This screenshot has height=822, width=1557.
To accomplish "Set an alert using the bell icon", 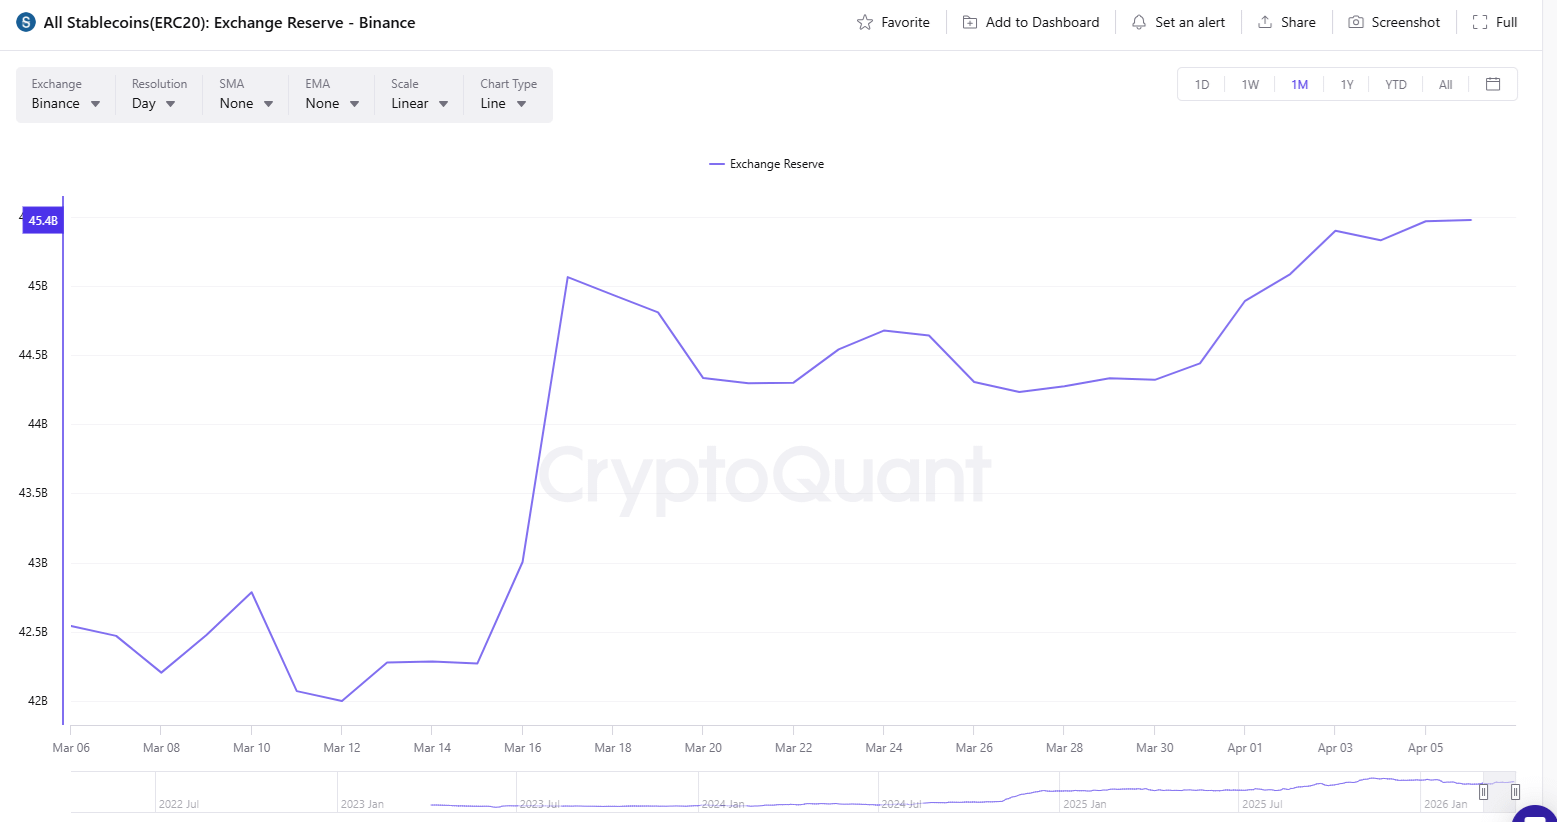I will (1138, 21).
